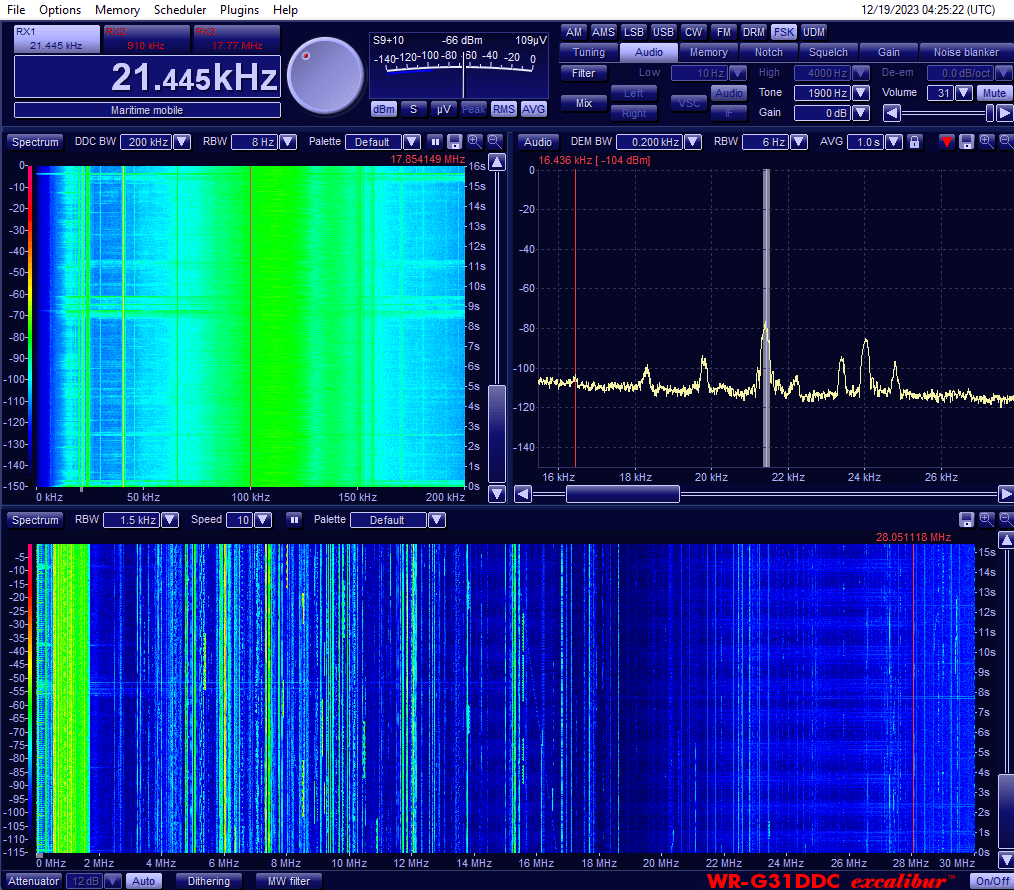Switch to the Notch tab
This screenshot has width=1014, height=890.
(768, 52)
